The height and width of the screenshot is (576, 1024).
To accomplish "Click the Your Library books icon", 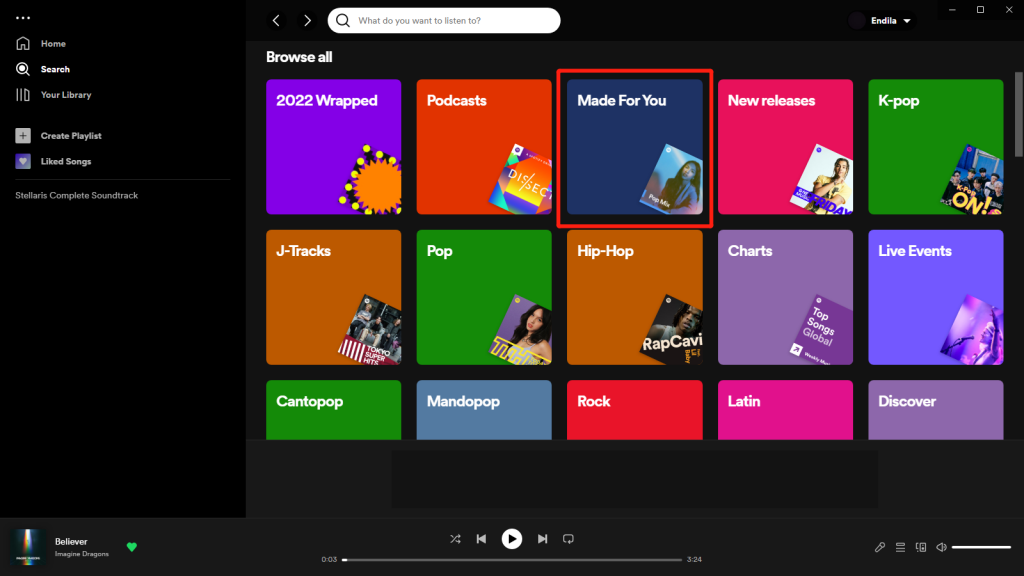I will [x=23, y=95].
